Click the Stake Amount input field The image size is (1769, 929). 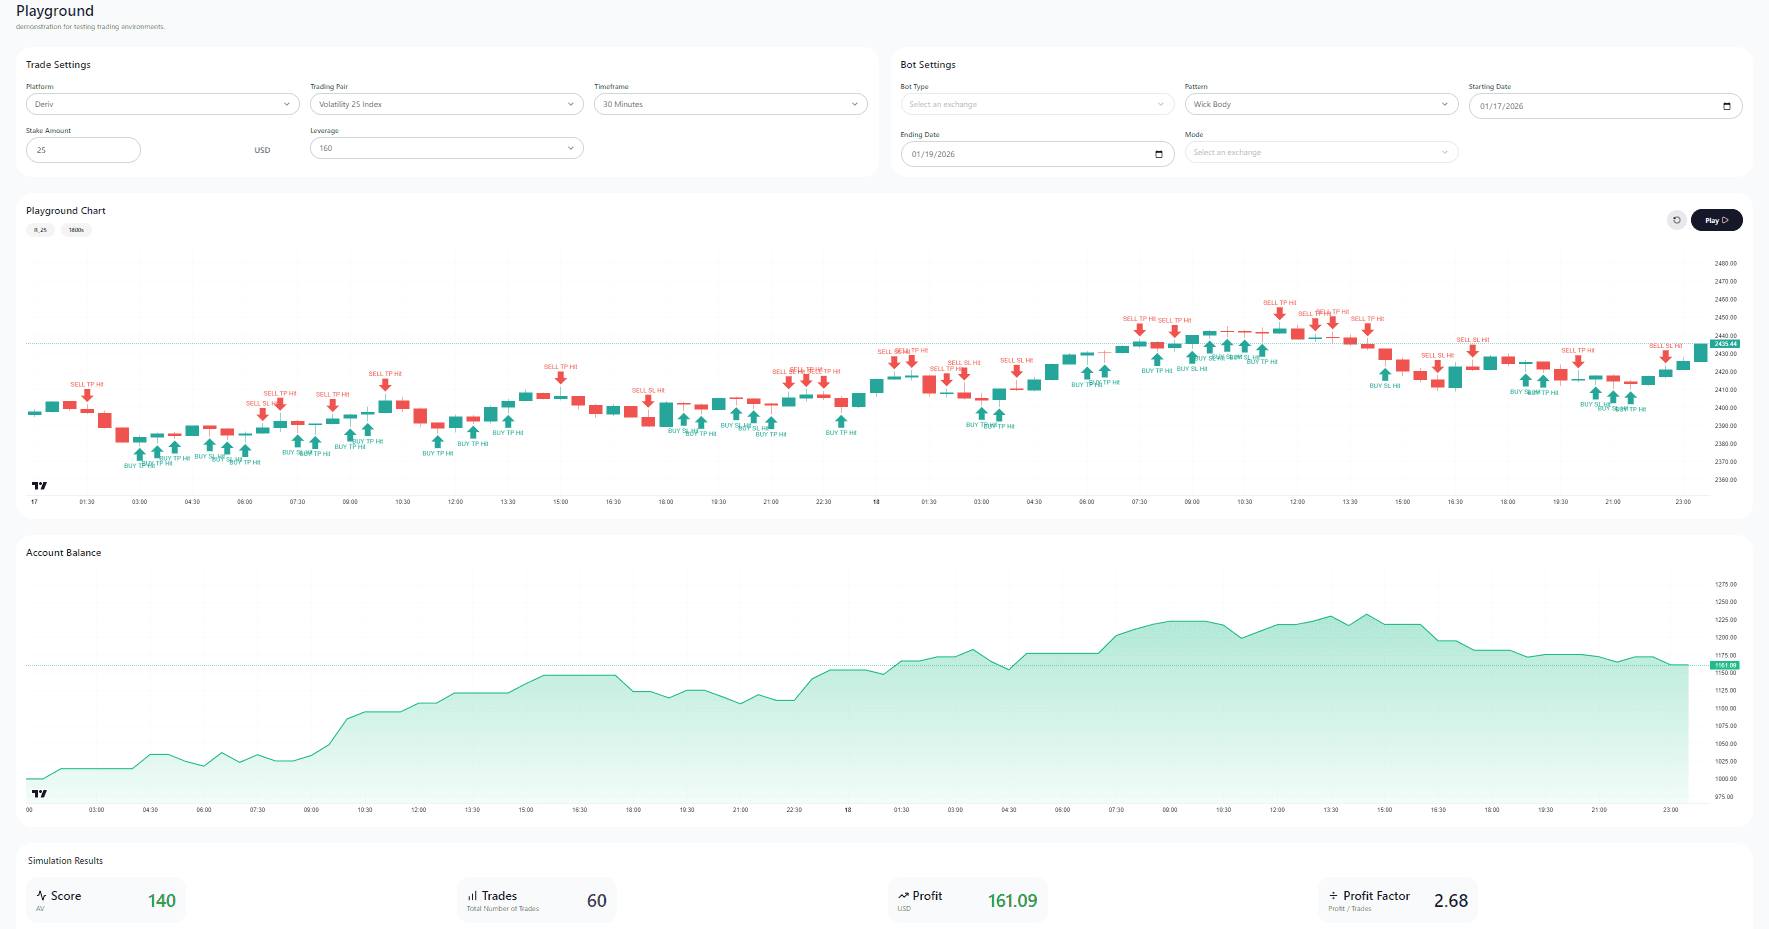[x=83, y=150]
